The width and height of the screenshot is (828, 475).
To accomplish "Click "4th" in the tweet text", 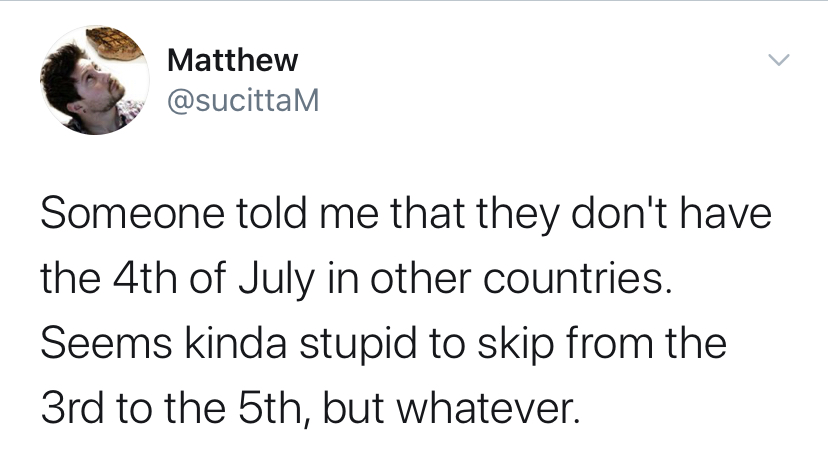I will [146, 278].
